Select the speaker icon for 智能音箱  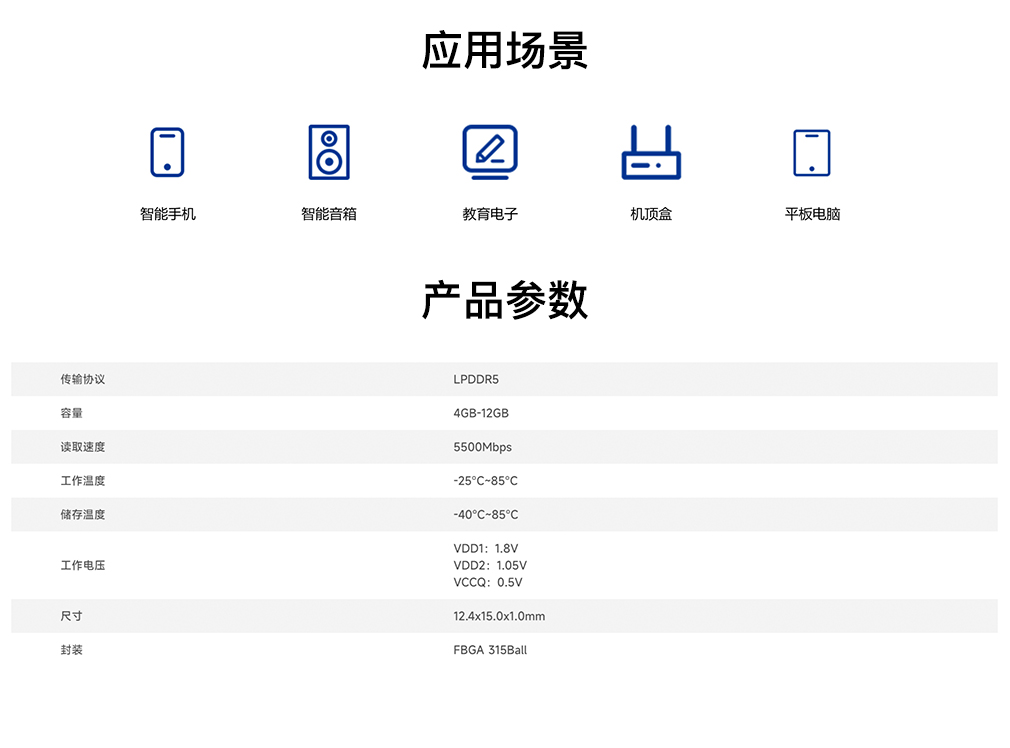[x=329, y=152]
